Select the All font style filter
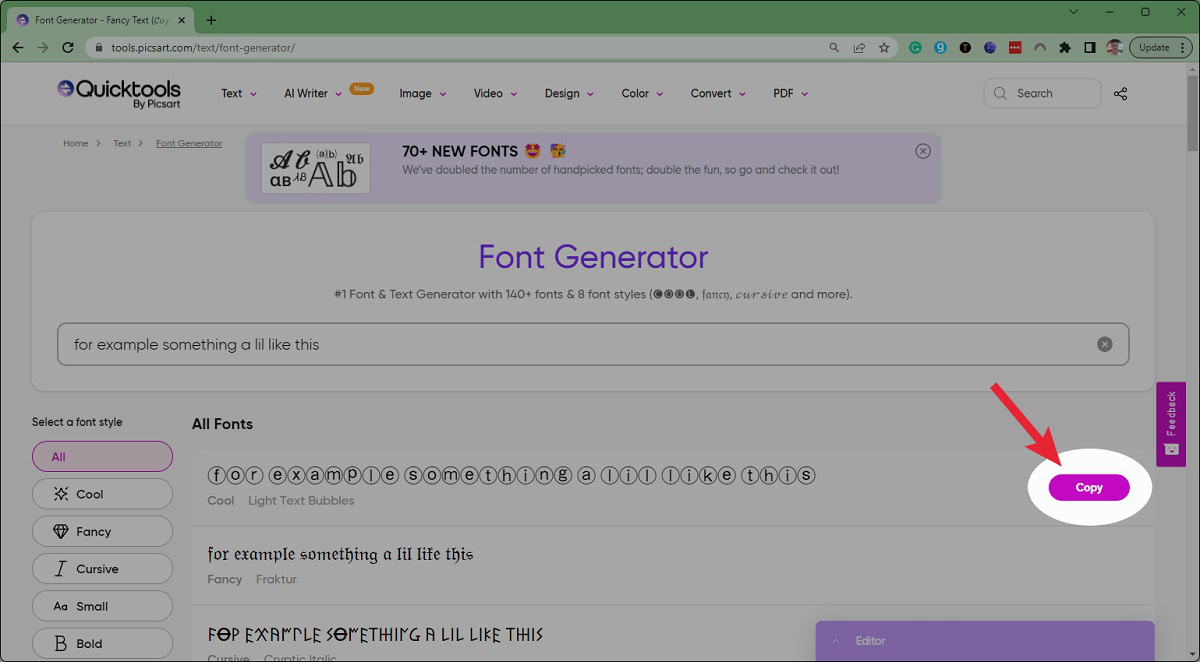The height and width of the screenshot is (662, 1200). coord(102,456)
